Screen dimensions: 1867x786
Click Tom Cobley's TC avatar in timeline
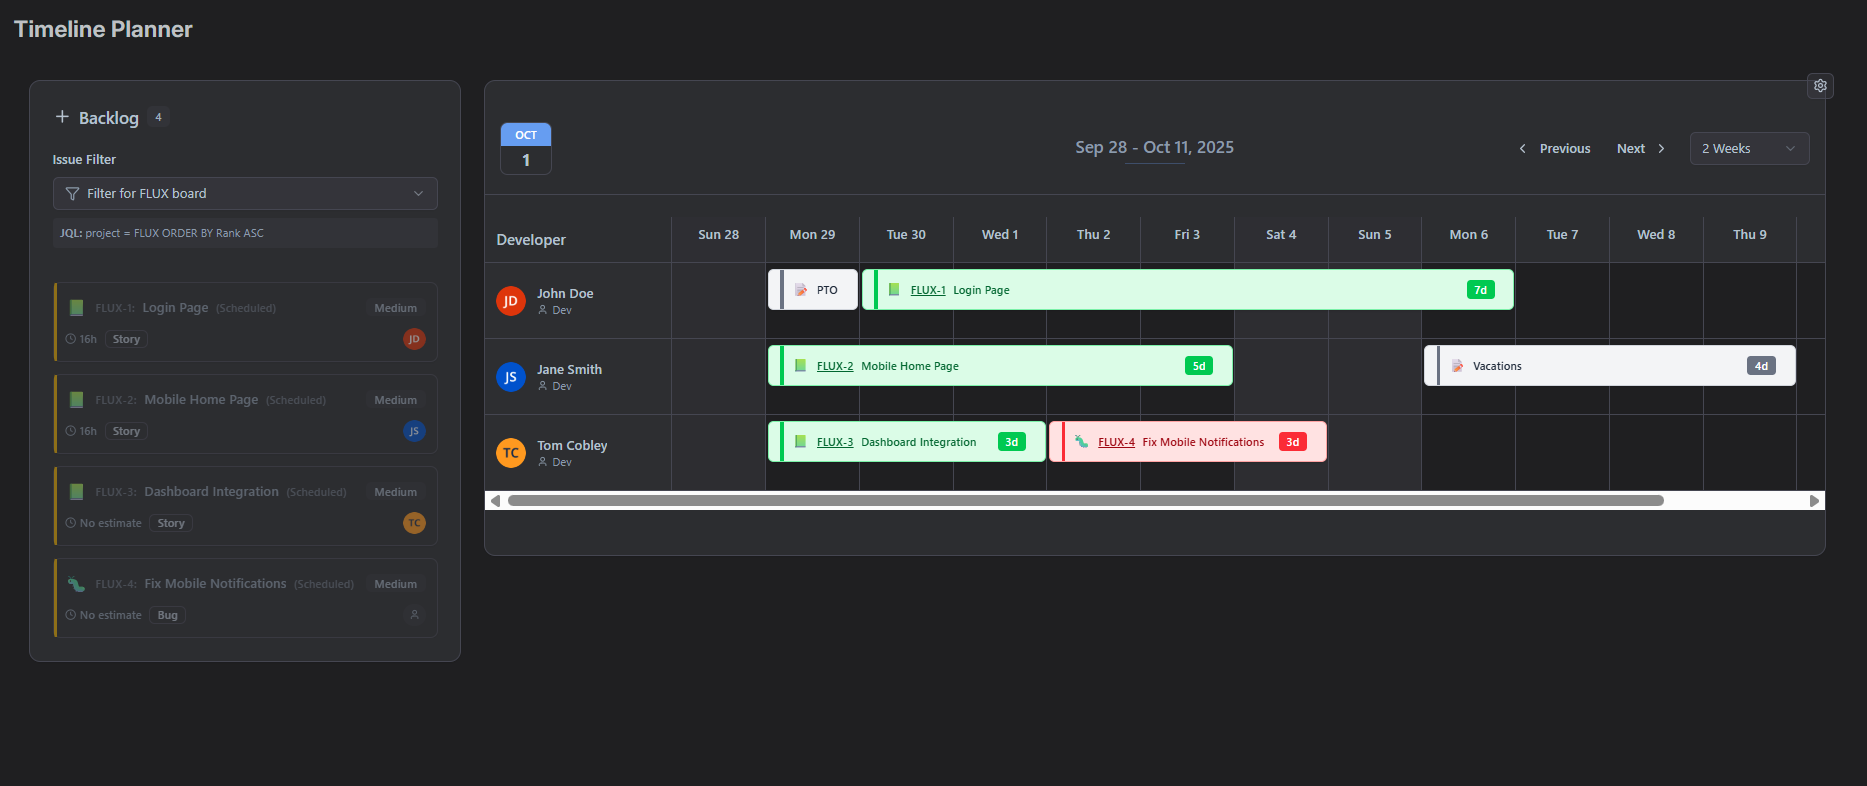click(511, 453)
